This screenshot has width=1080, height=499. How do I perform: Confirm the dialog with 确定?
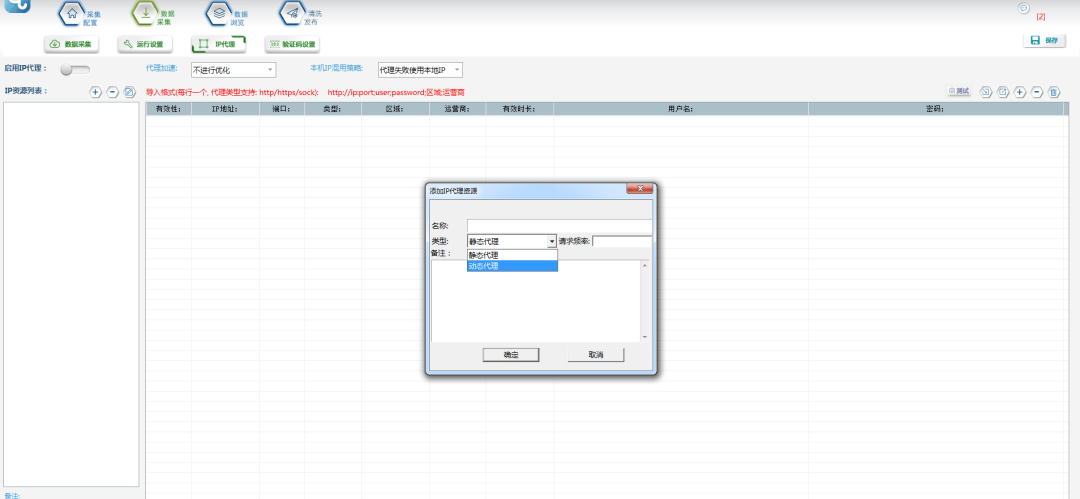[x=510, y=354]
